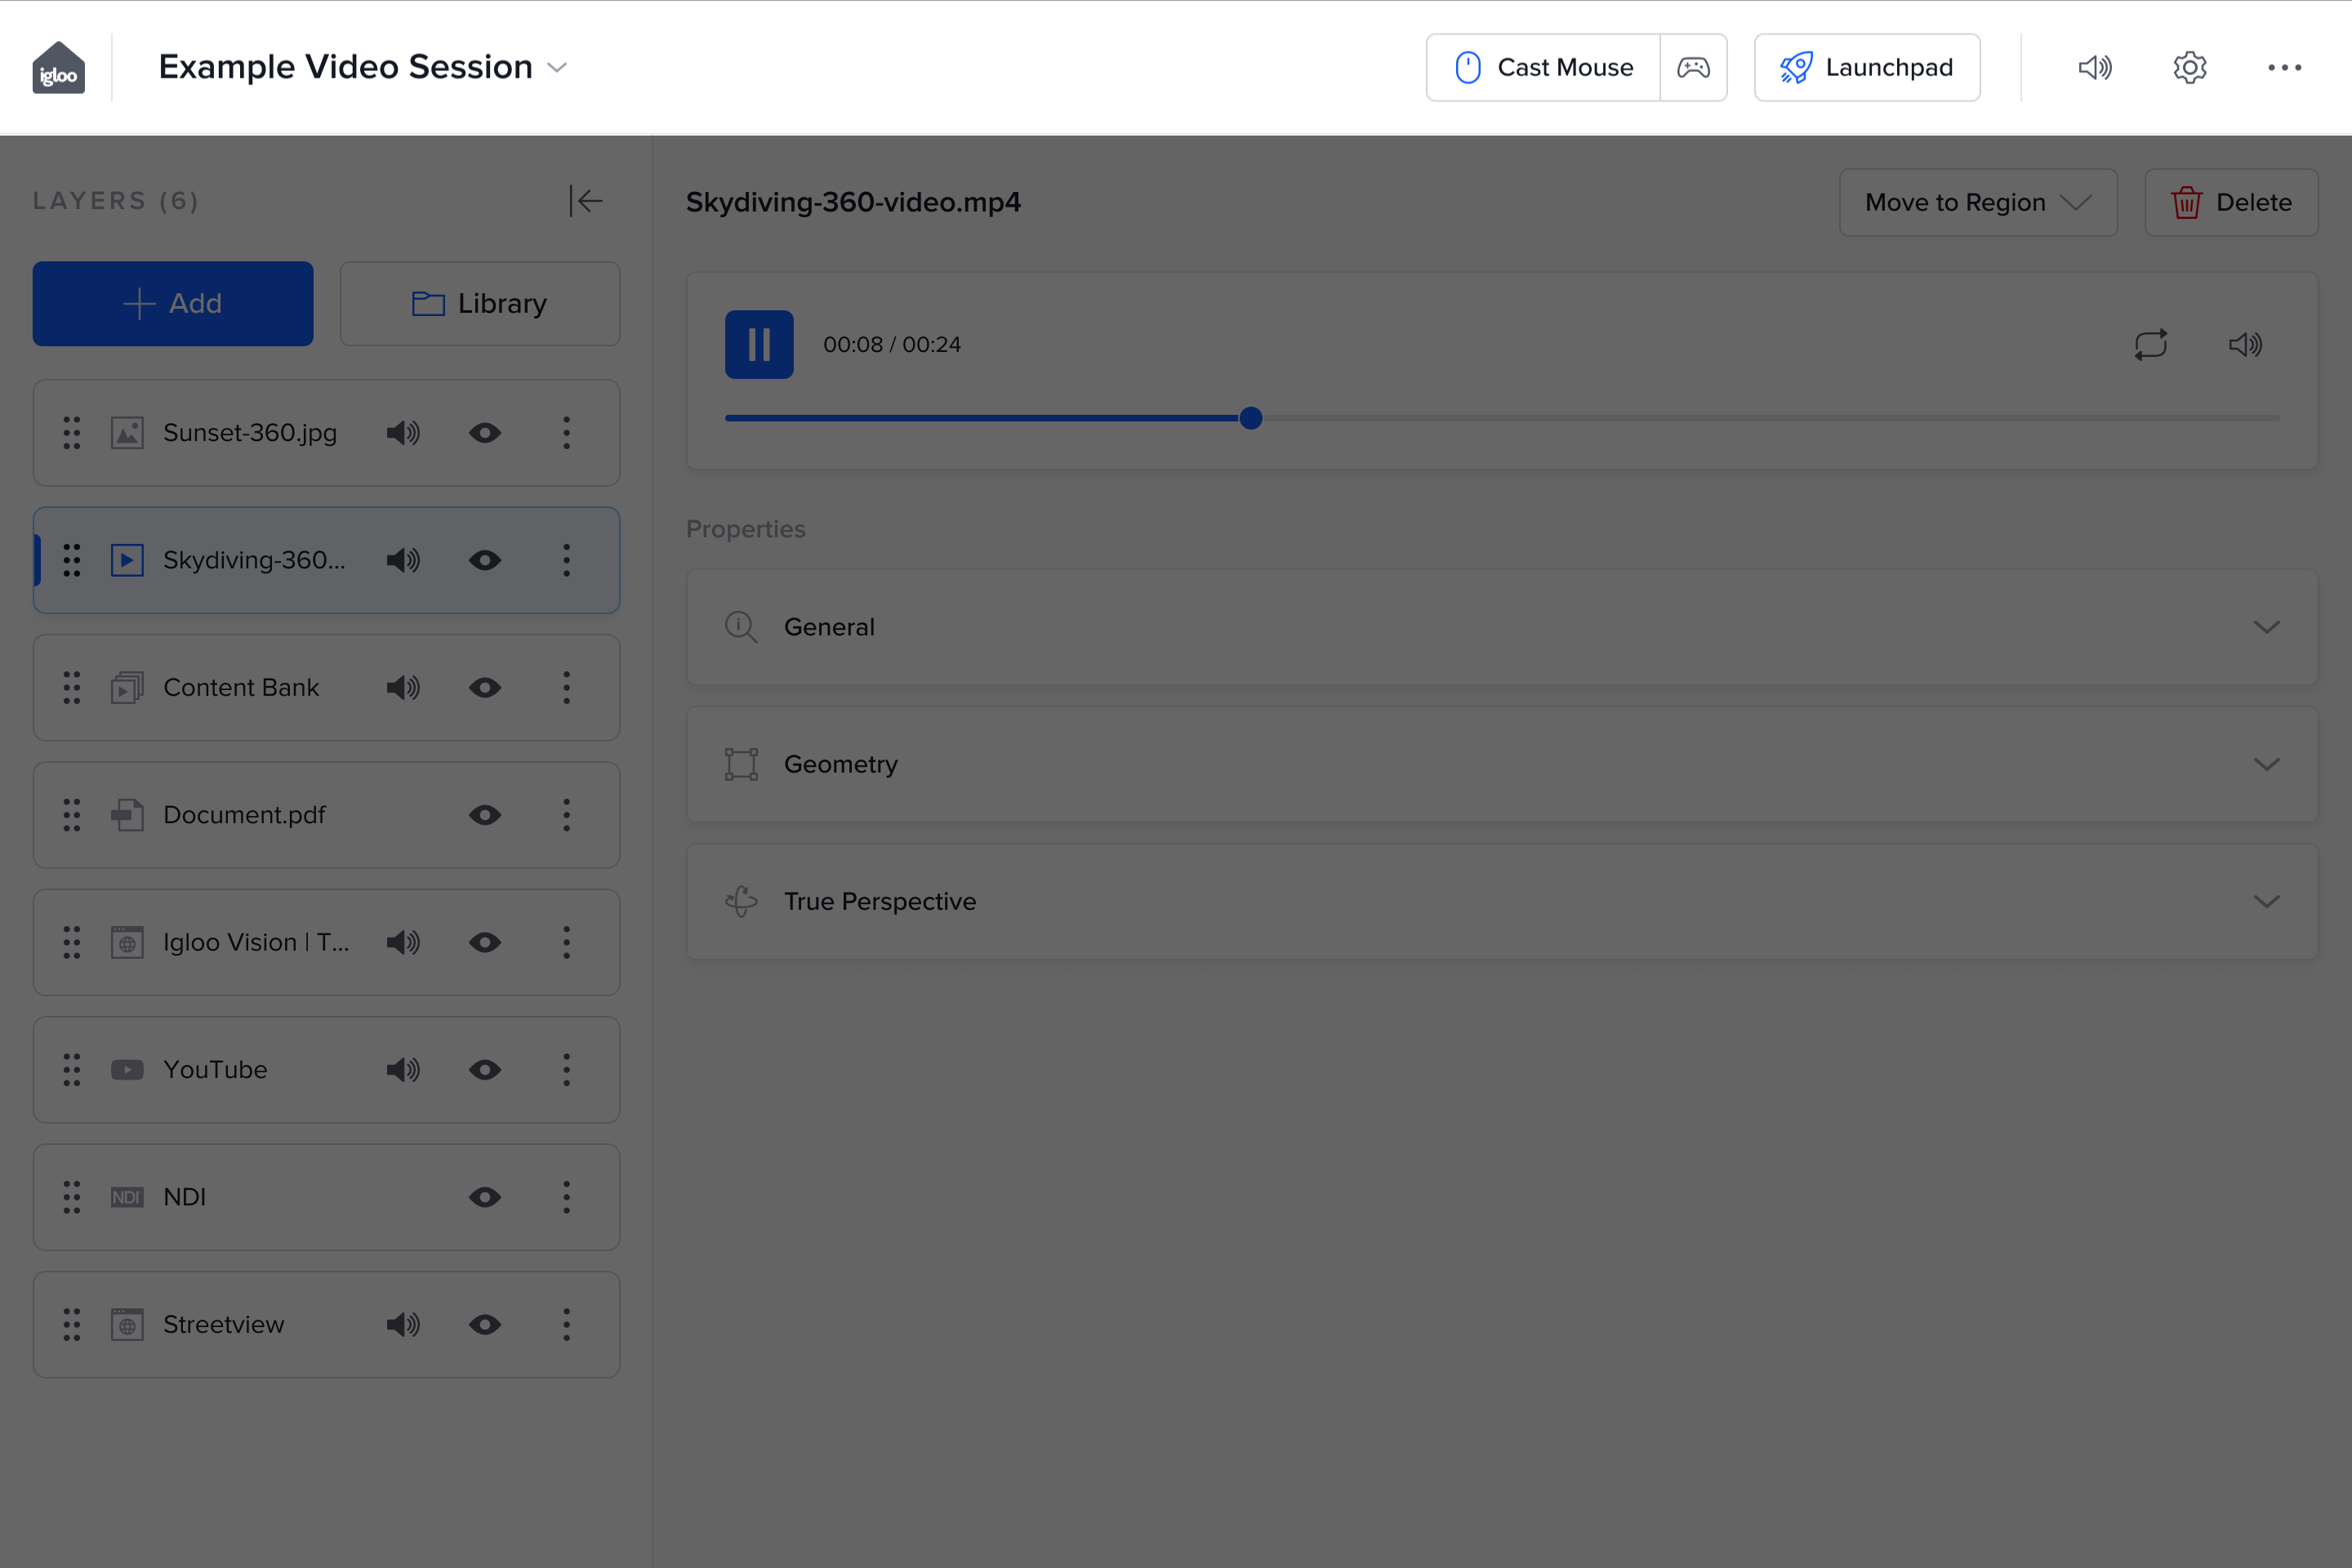2352x1568 pixels.
Task: Click the master volume speaker icon
Action: tap(2094, 67)
